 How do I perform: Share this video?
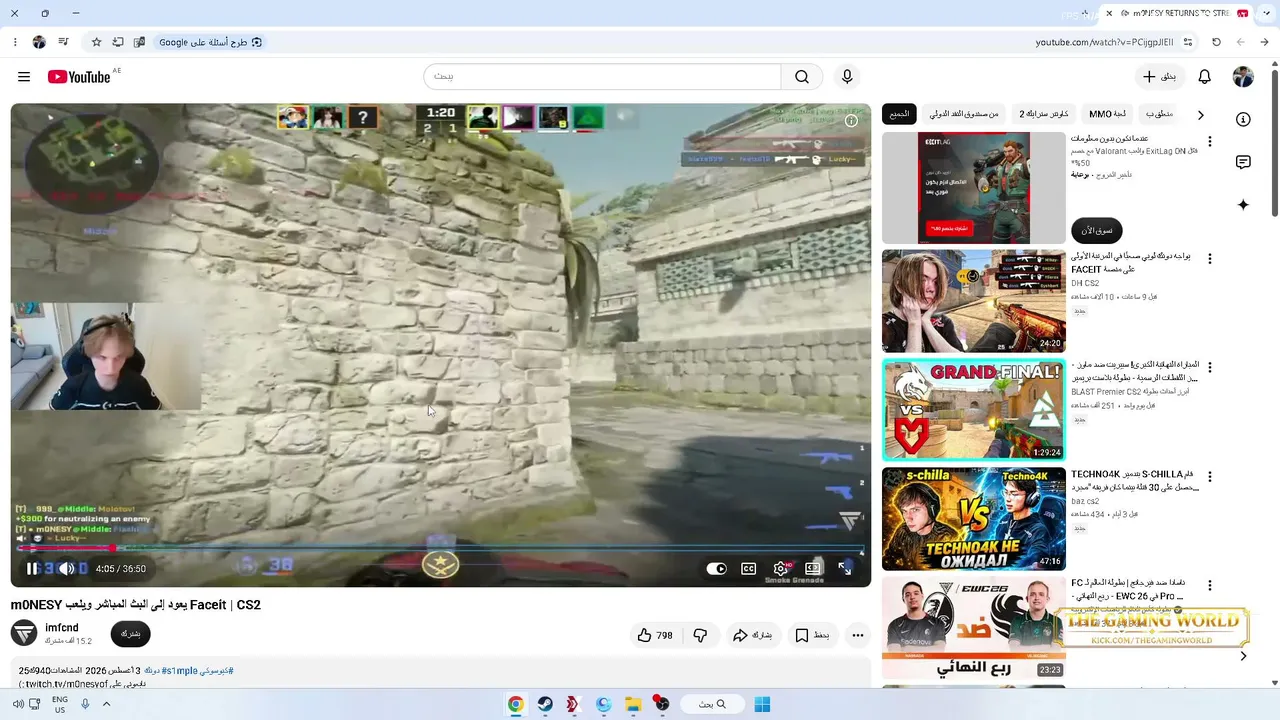pyautogui.click(x=753, y=635)
